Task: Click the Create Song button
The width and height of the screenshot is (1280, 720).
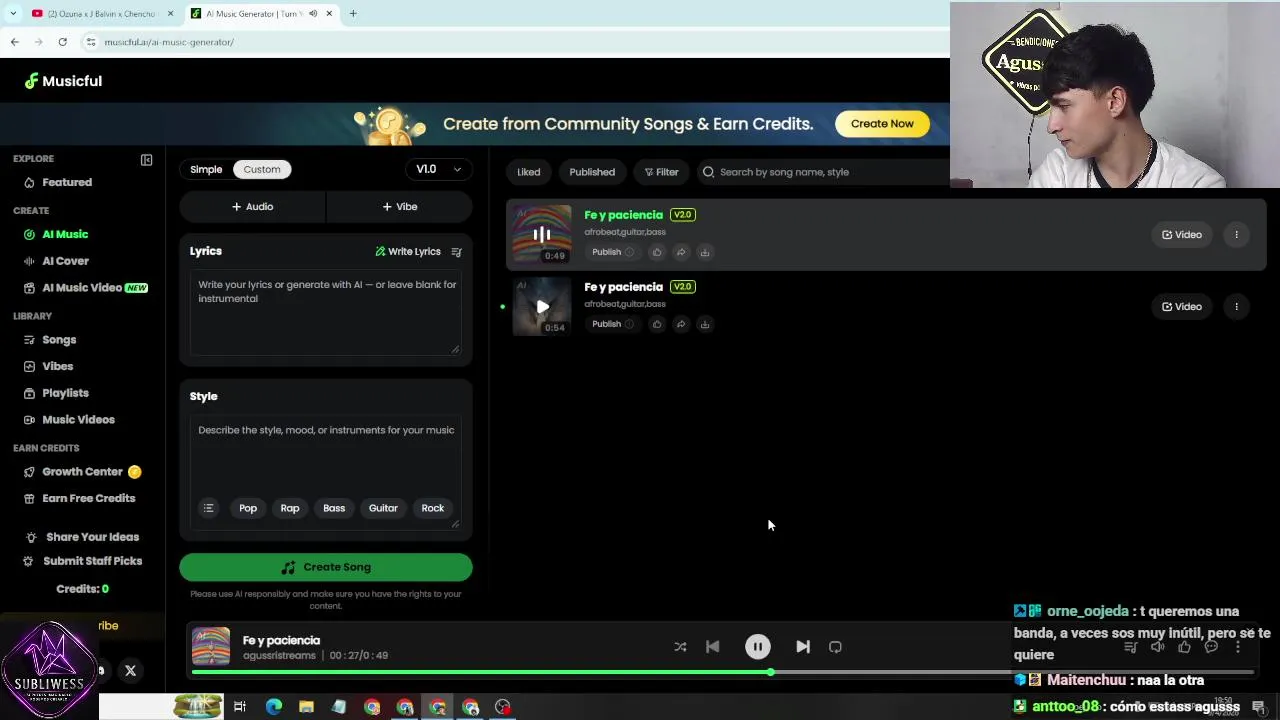Action: pos(326,567)
